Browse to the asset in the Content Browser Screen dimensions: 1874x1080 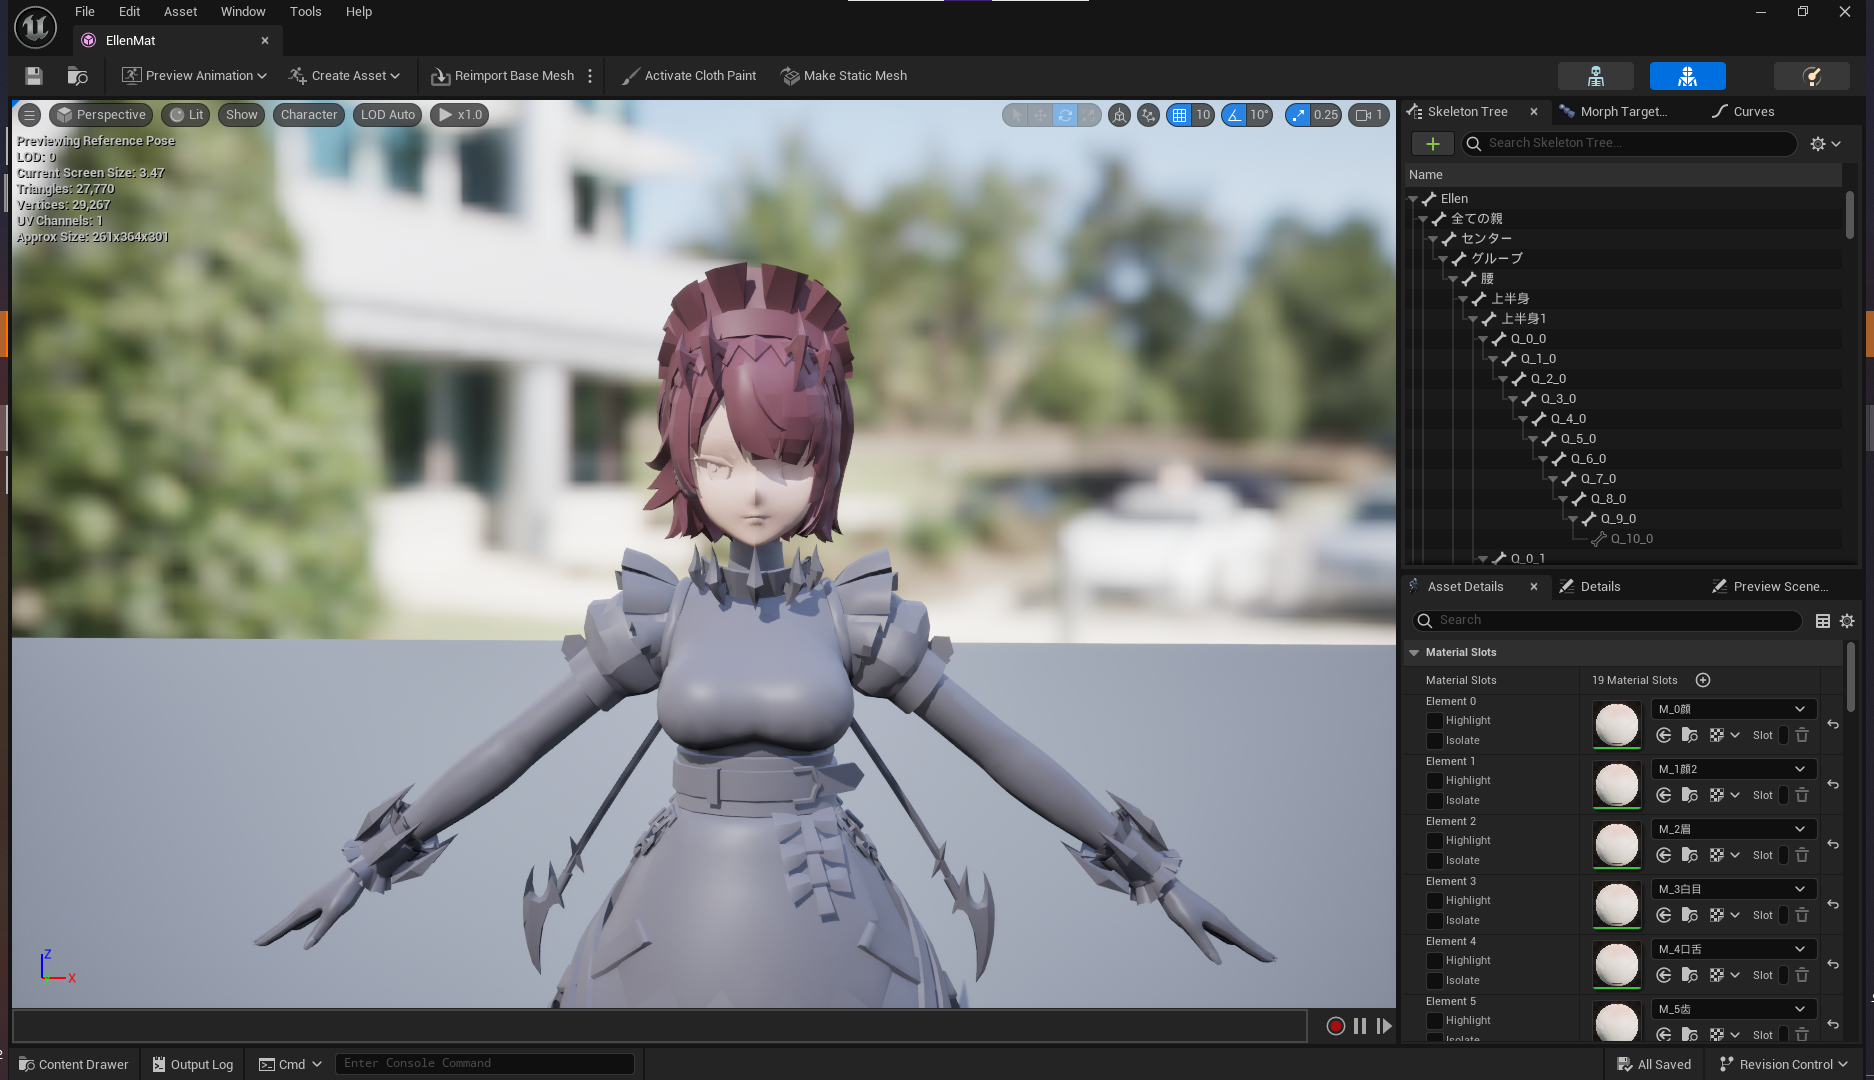coord(77,76)
